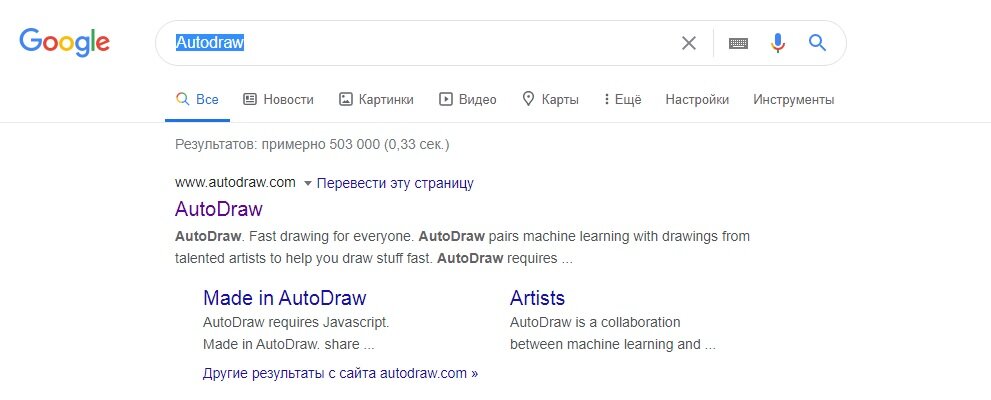This screenshot has width=991, height=400.
Task: Open the AutoDraw result title
Action: 219,209
